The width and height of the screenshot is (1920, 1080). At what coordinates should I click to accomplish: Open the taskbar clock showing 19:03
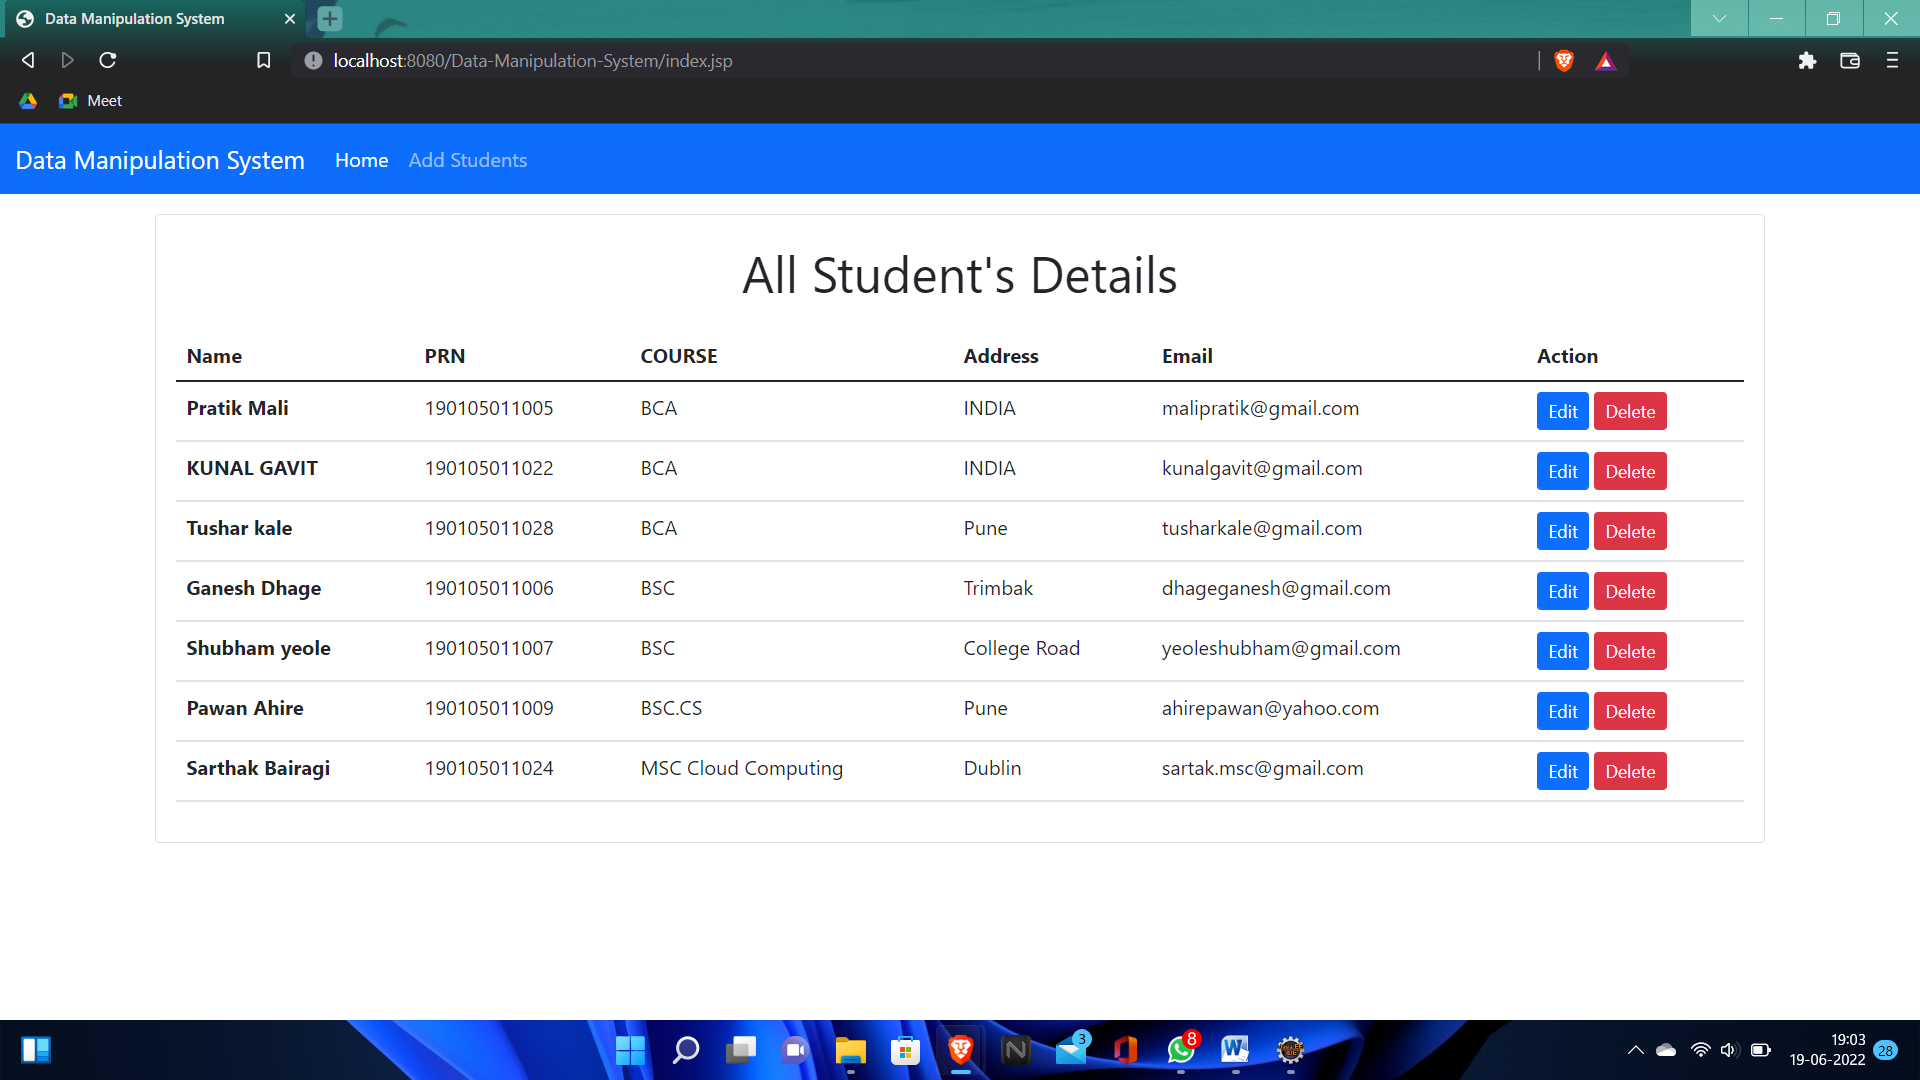click(x=1827, y=1050)
